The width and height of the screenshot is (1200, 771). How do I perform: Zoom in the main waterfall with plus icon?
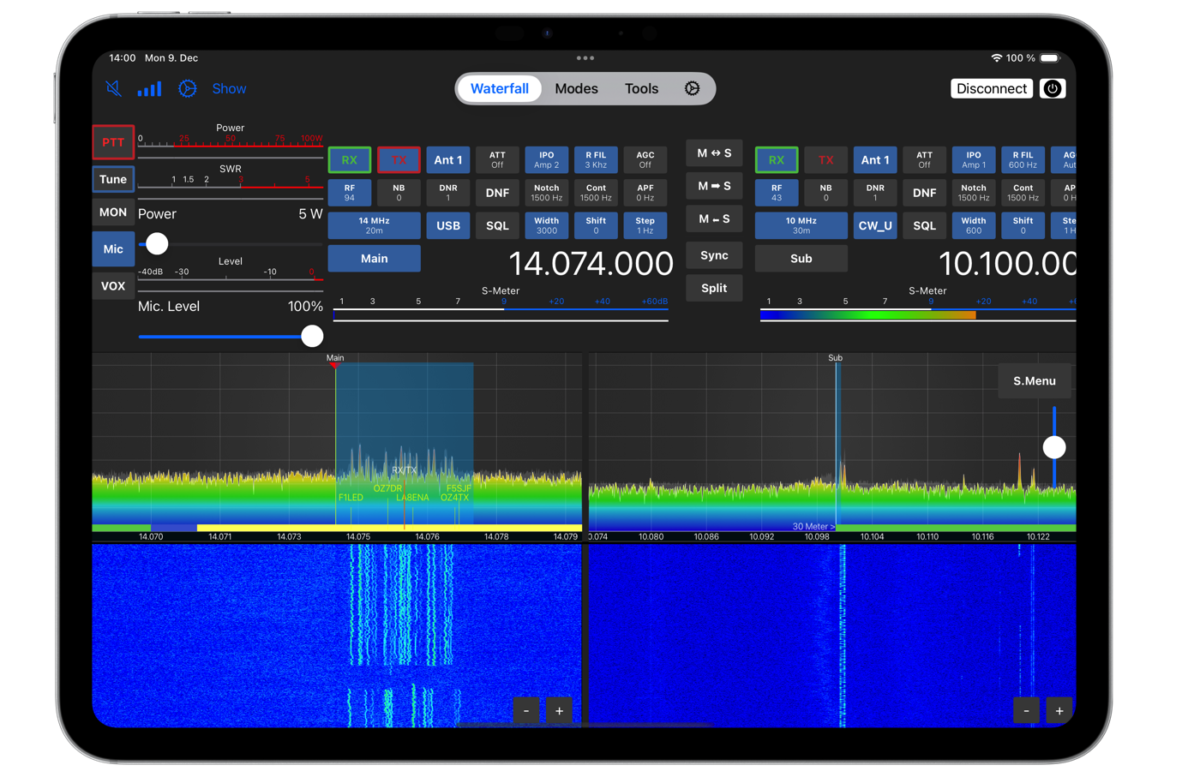(558, 711)
